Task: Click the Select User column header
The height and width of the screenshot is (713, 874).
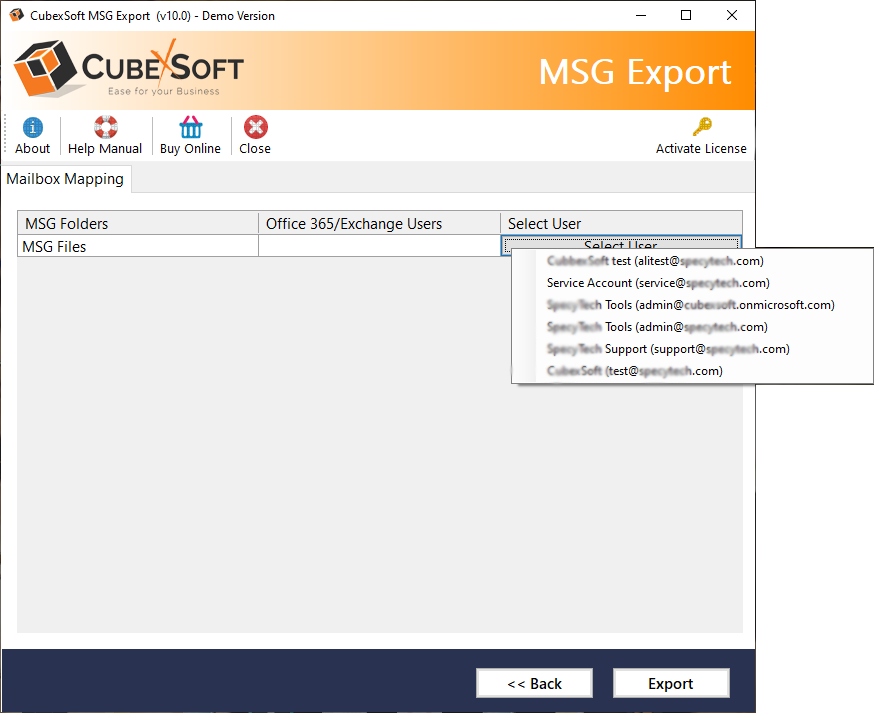Action: pos(621,223)
